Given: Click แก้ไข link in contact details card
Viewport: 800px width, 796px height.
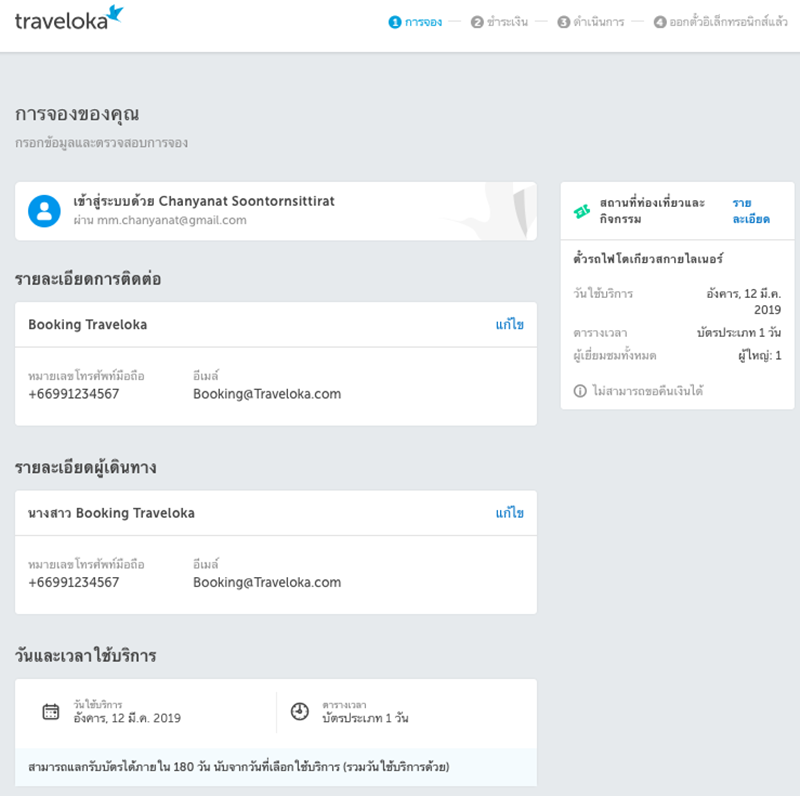Looking at the screenshot, I should point(510,325).
